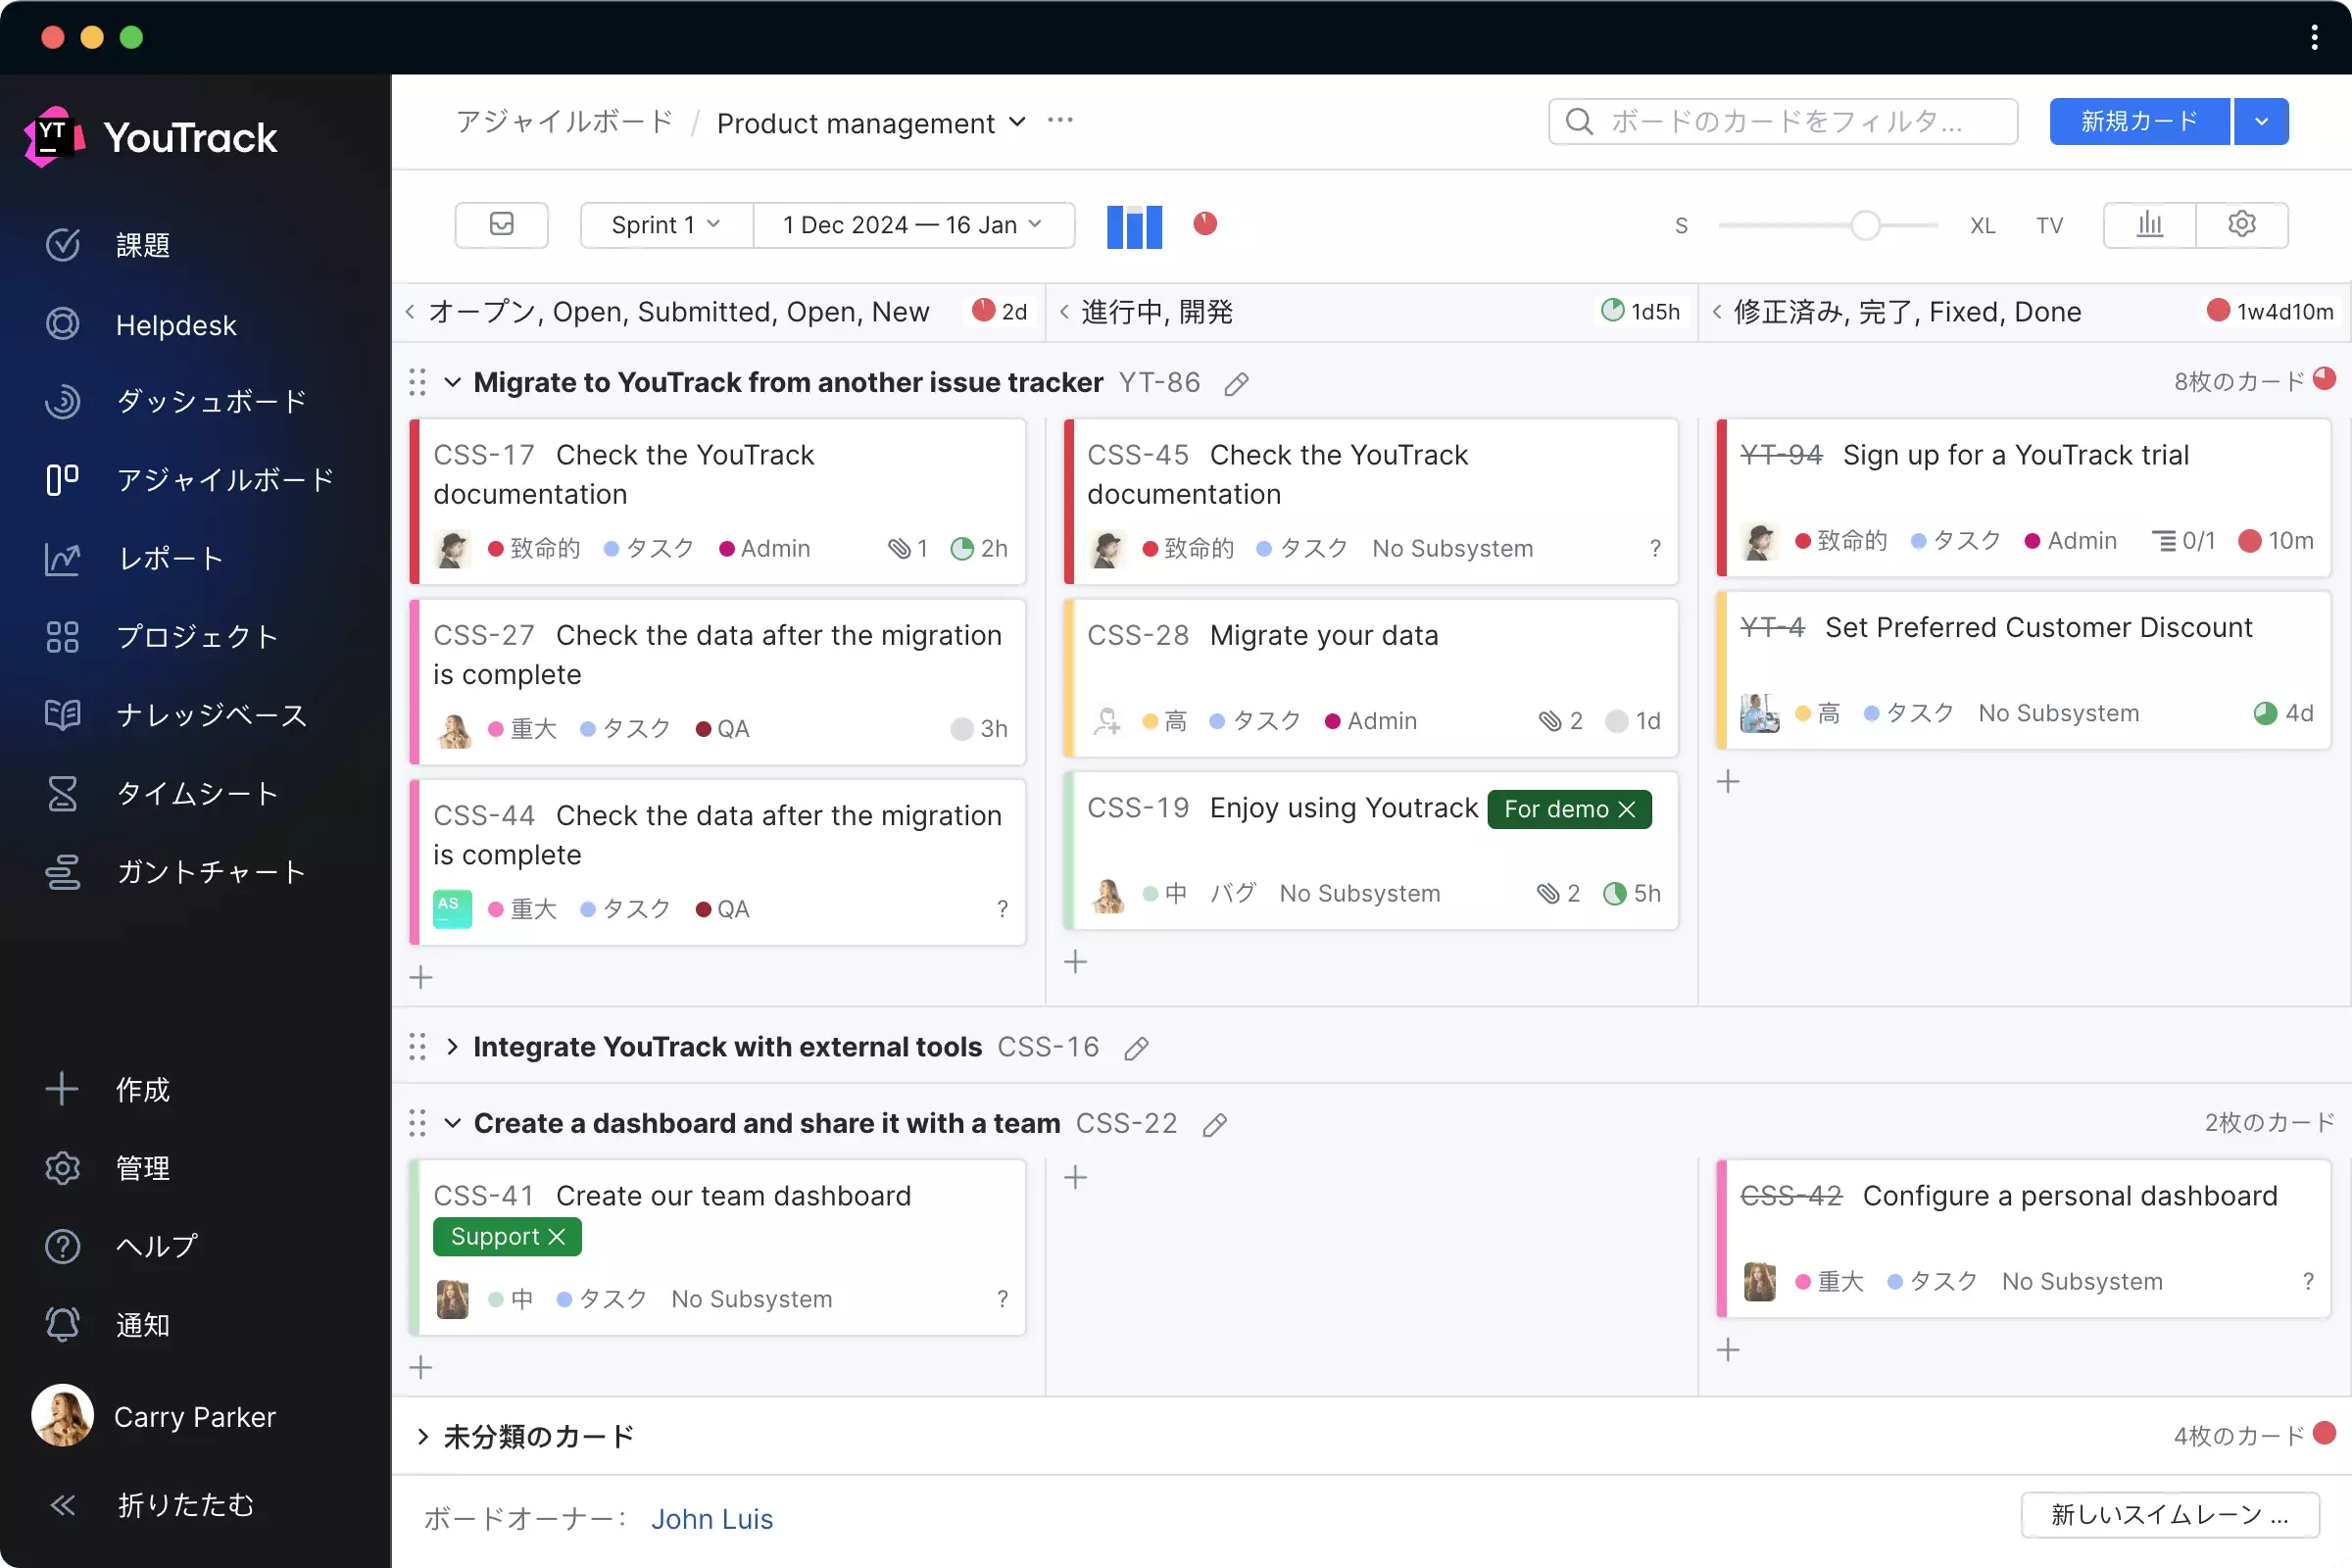Screen dimensions: 2352x1568
Task: Click the edit pencil next to YT-86
Action: pyautogui.click(x=1236, y=384)
